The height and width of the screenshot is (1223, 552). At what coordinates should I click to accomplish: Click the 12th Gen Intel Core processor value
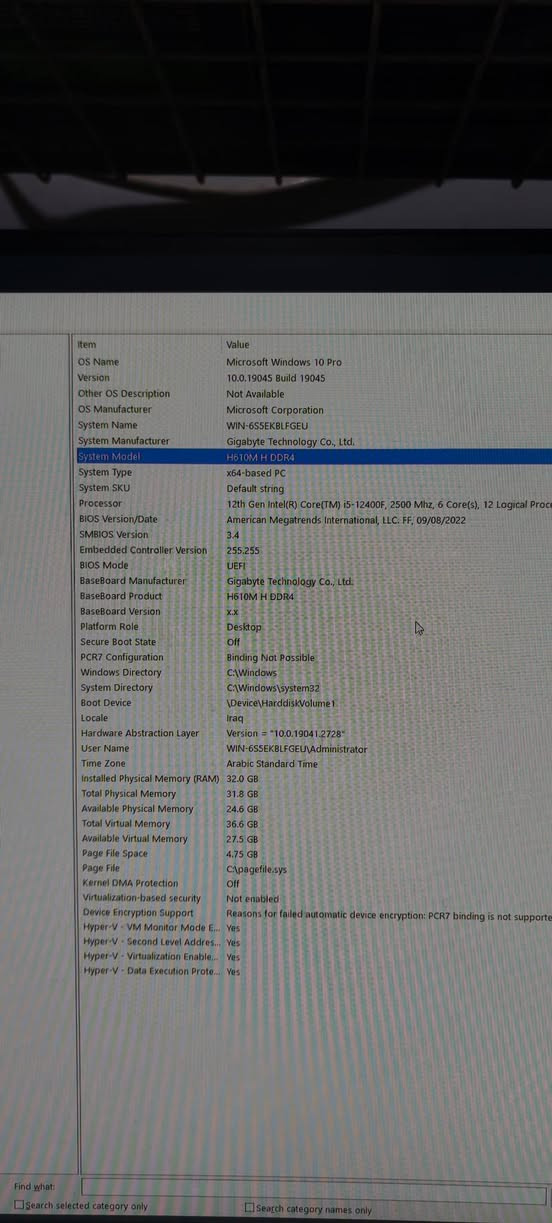(x=389, y=504)
